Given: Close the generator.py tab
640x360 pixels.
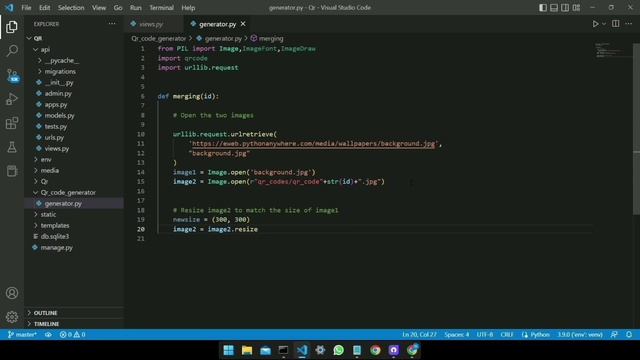Looking at the screenshot, I should (x=243, y=24).
